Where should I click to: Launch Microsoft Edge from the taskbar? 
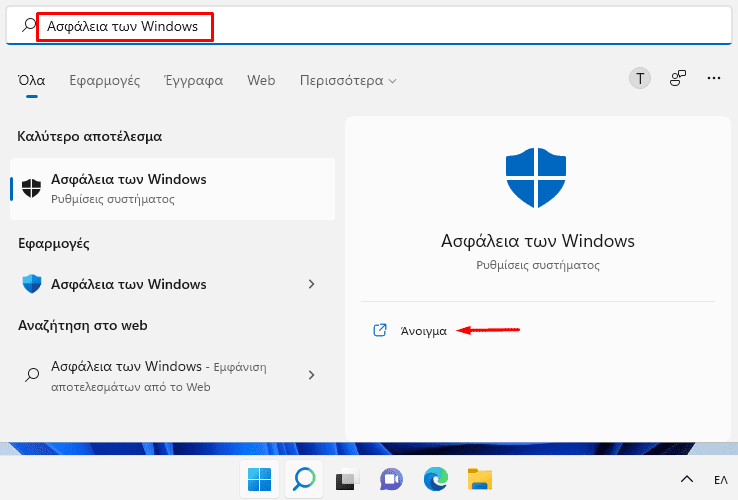pos(436,479)
